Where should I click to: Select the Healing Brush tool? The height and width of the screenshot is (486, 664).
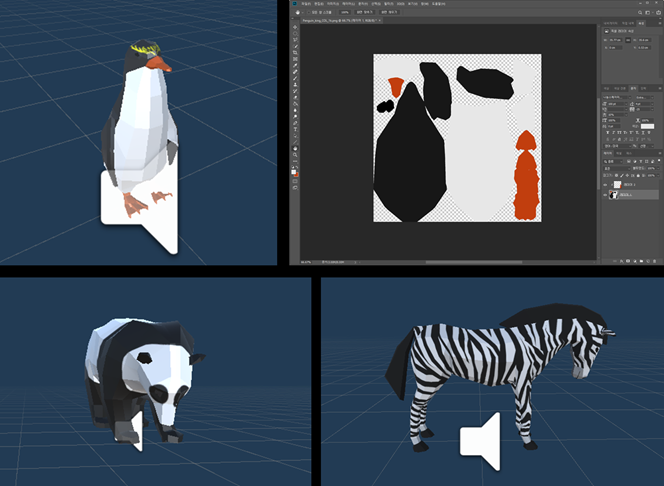(295, 72)
